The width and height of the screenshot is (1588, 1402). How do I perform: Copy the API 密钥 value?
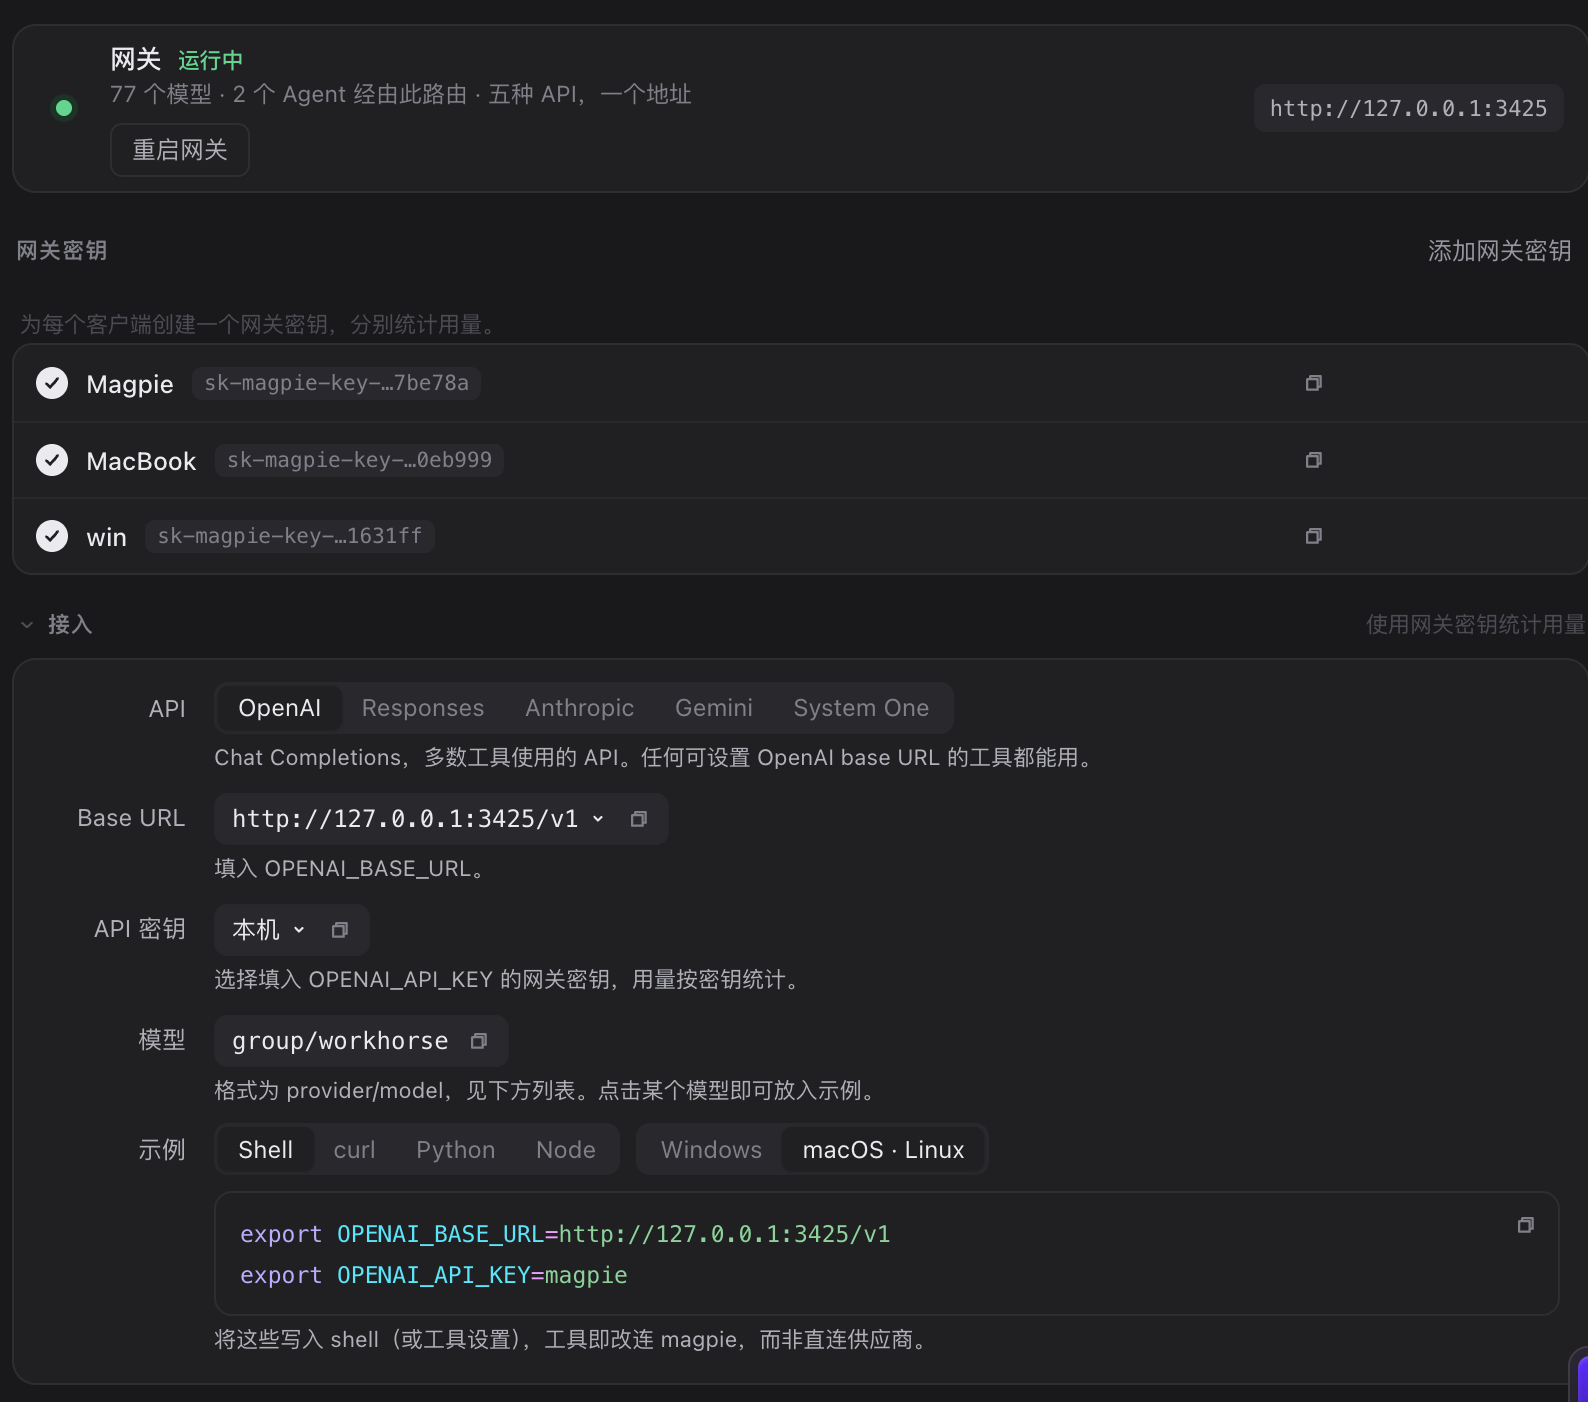tap(340, 930)
